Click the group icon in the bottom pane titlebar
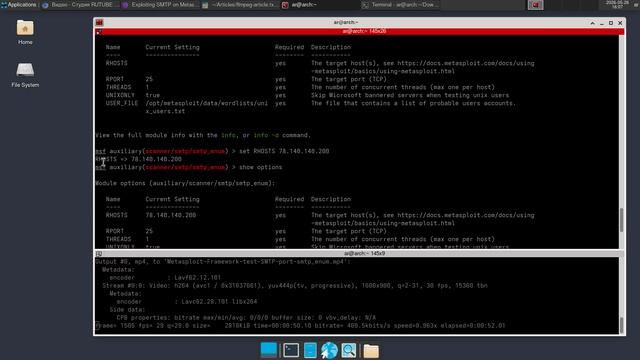 pyautogui.click(x=99, y=253)
